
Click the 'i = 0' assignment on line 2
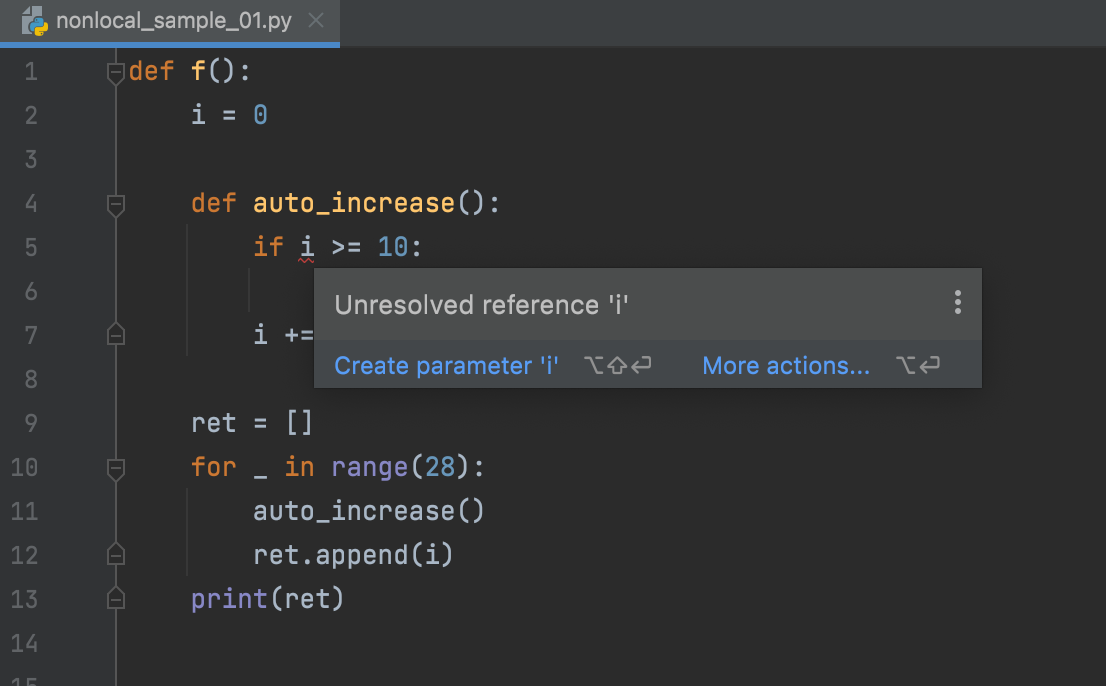pos(229,115)
